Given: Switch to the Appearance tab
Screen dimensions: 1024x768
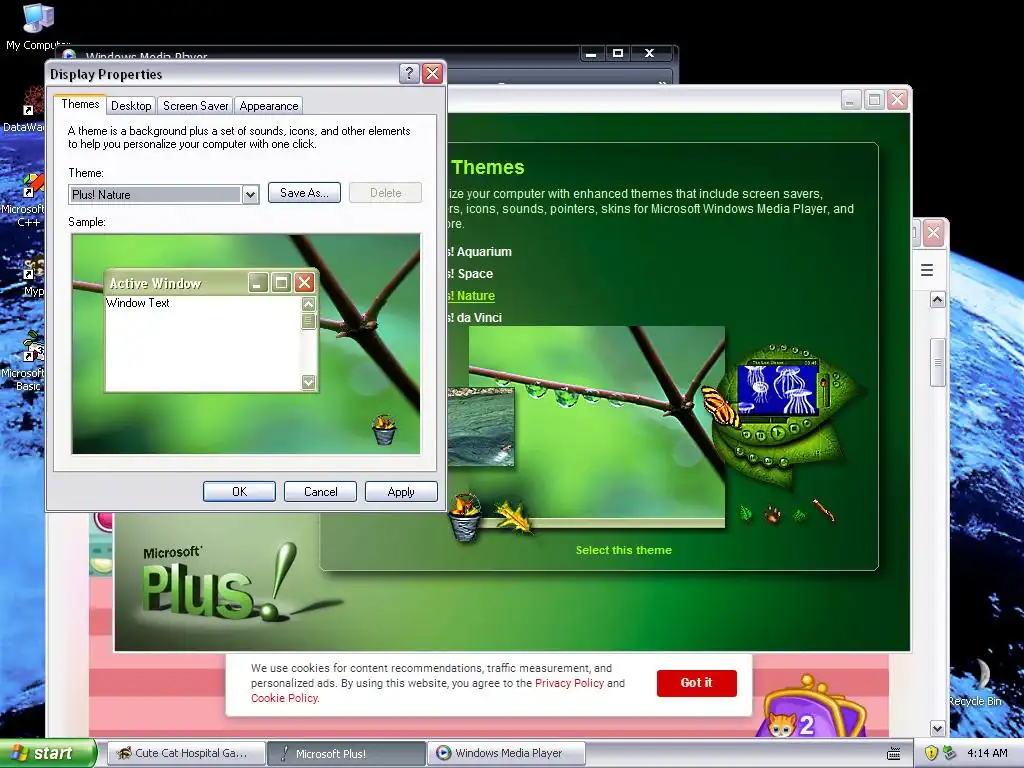Looking at the screenshot, I should tap(268, 106).
